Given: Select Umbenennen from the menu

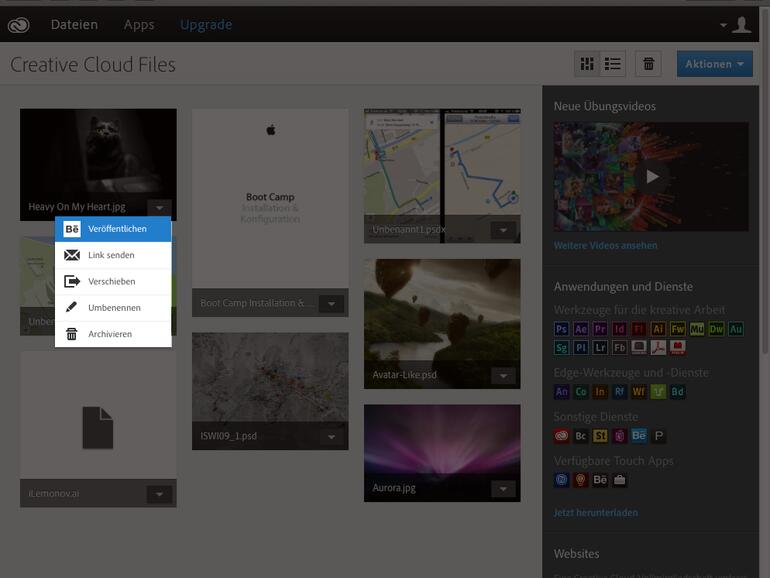Looking at the screenshot, I should coord(113,307).
